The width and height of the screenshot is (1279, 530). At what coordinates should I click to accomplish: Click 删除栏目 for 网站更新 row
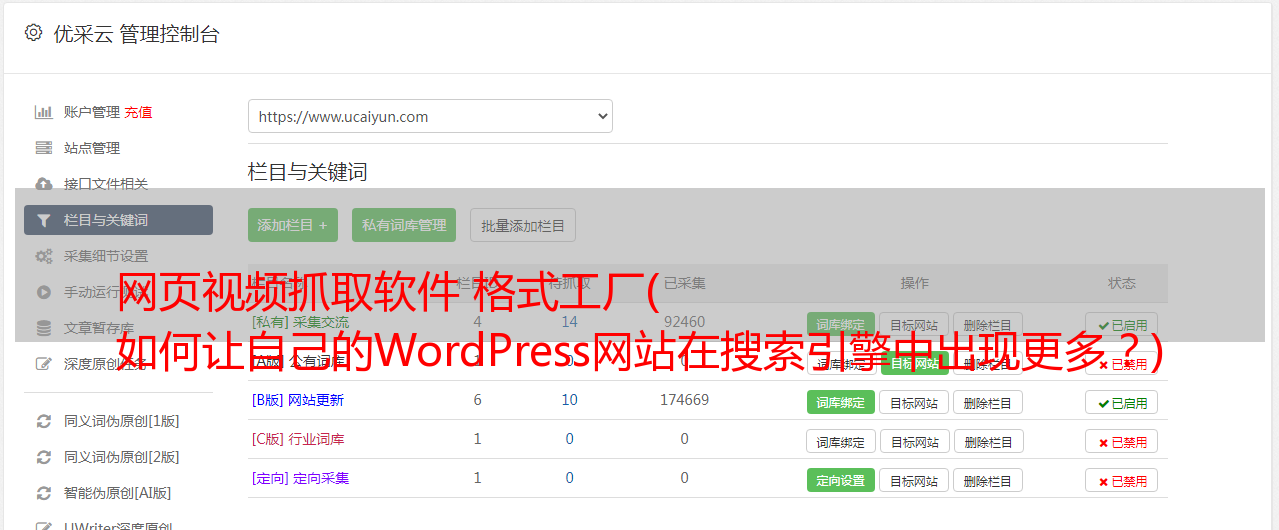(x=988, y=402)
